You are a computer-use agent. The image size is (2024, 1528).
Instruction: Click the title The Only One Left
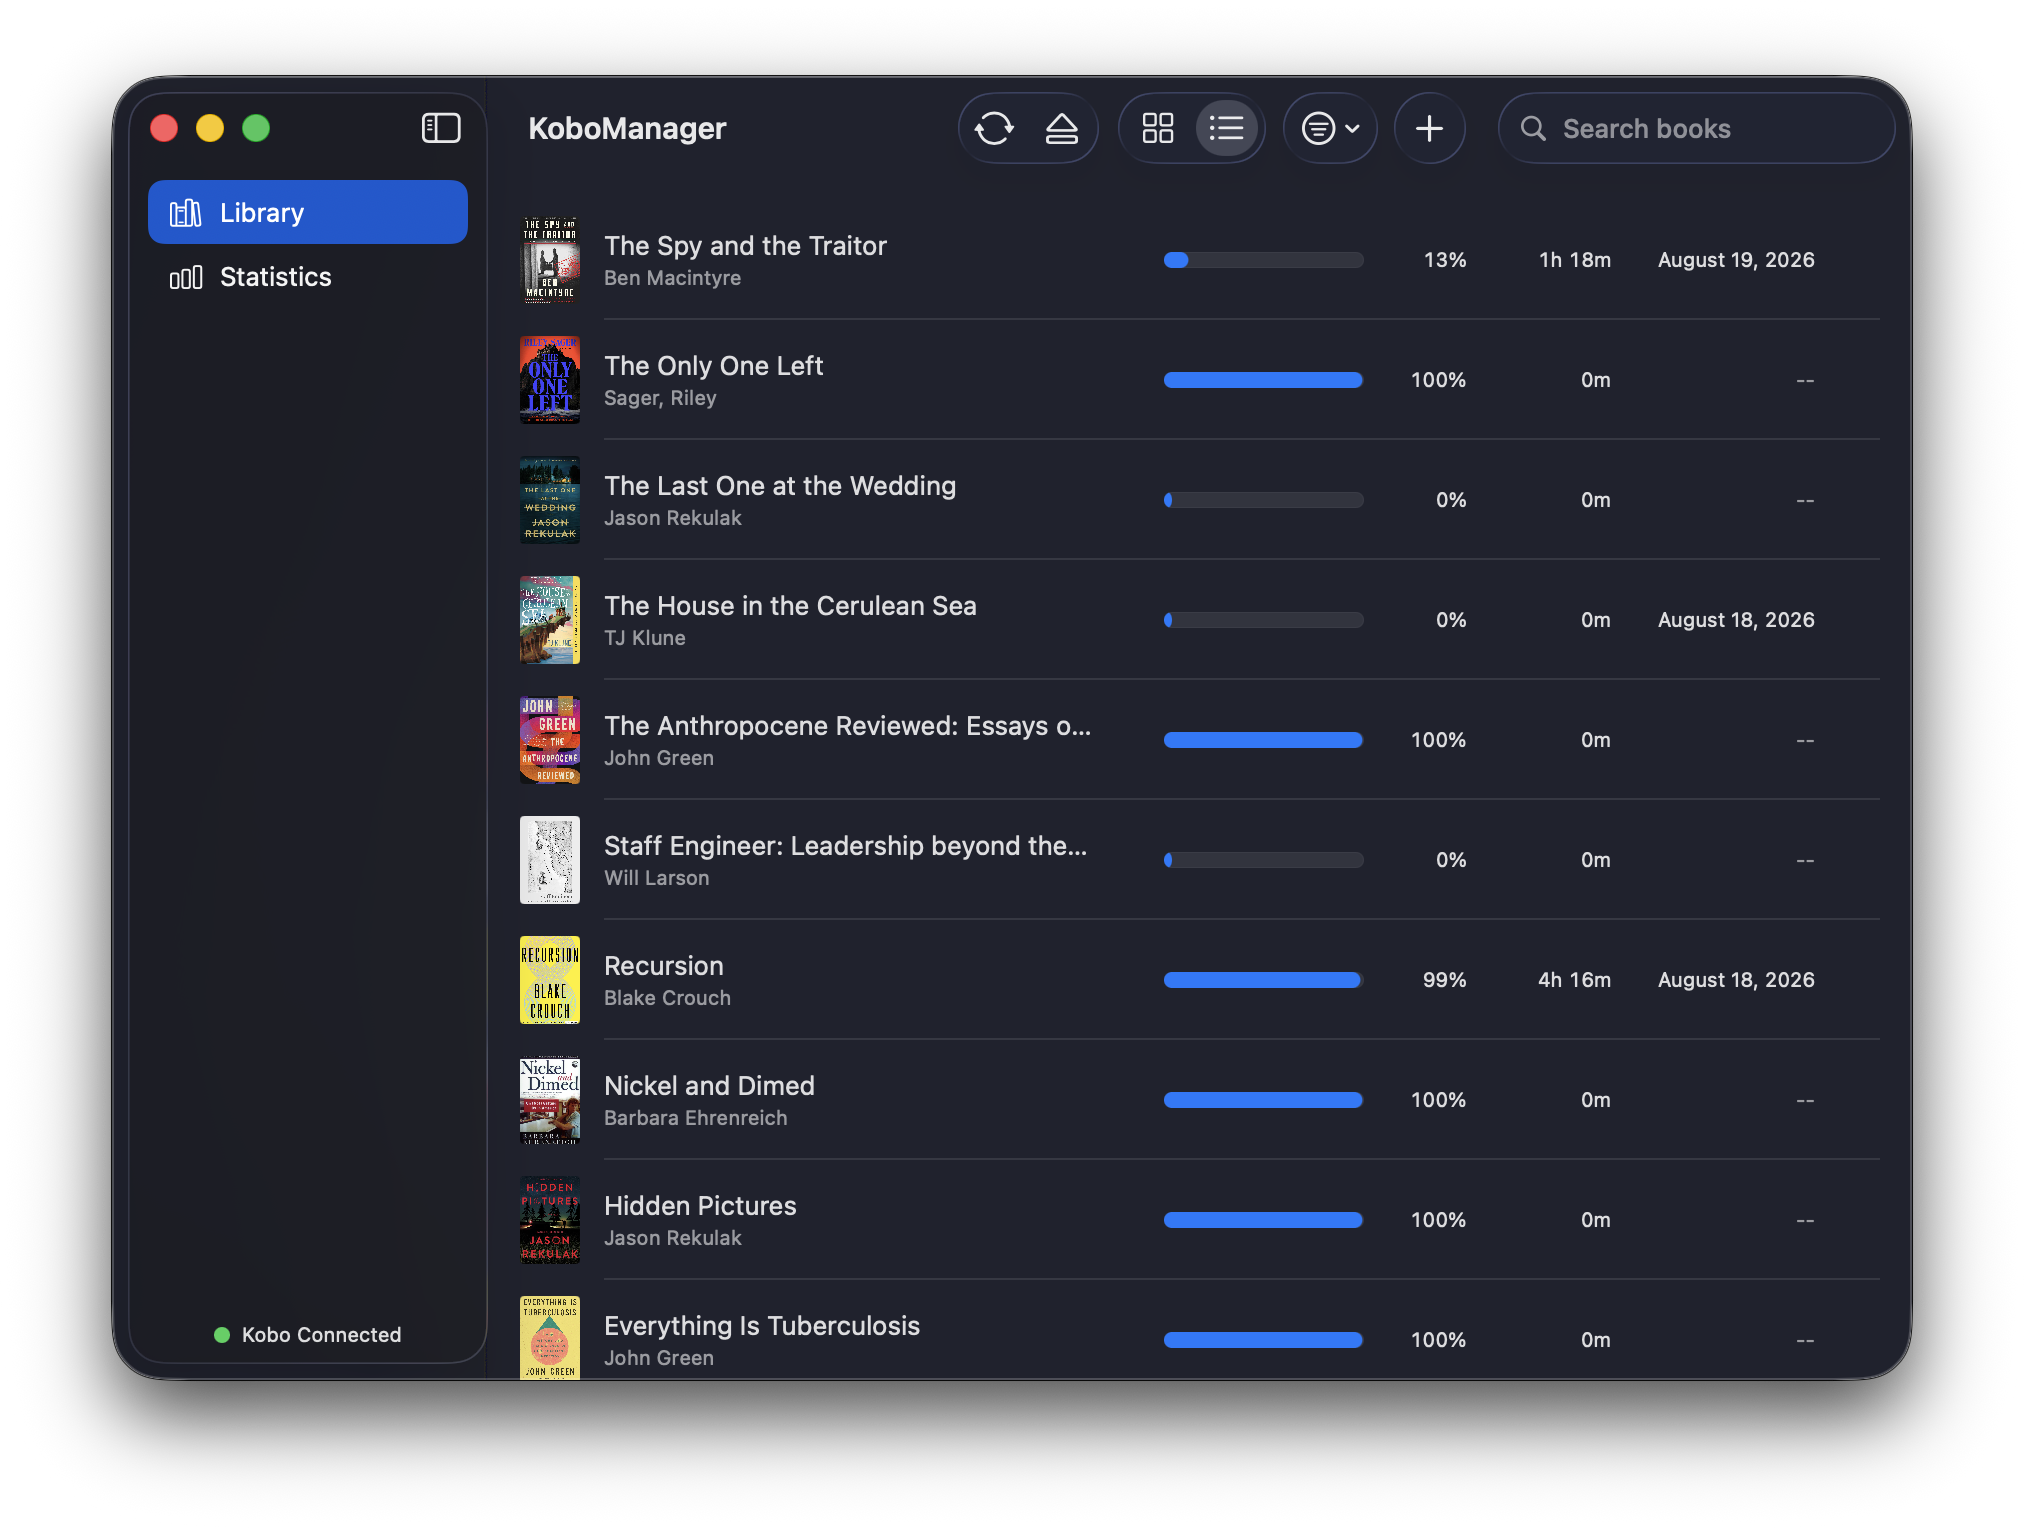pos(714,366)
